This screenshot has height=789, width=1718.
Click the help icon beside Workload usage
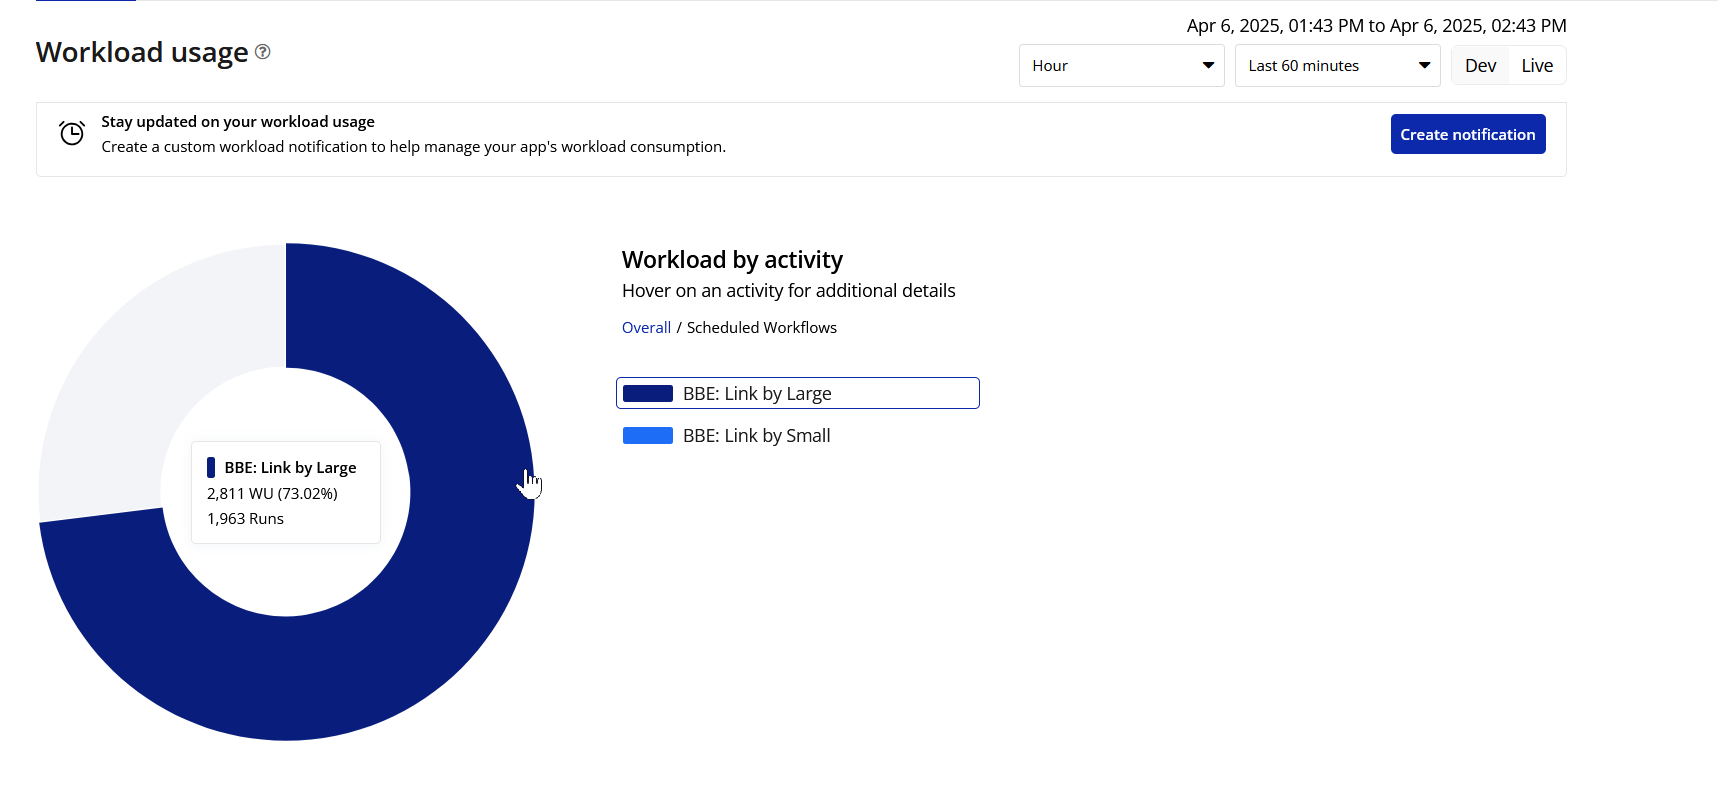[x=262, y=52]
